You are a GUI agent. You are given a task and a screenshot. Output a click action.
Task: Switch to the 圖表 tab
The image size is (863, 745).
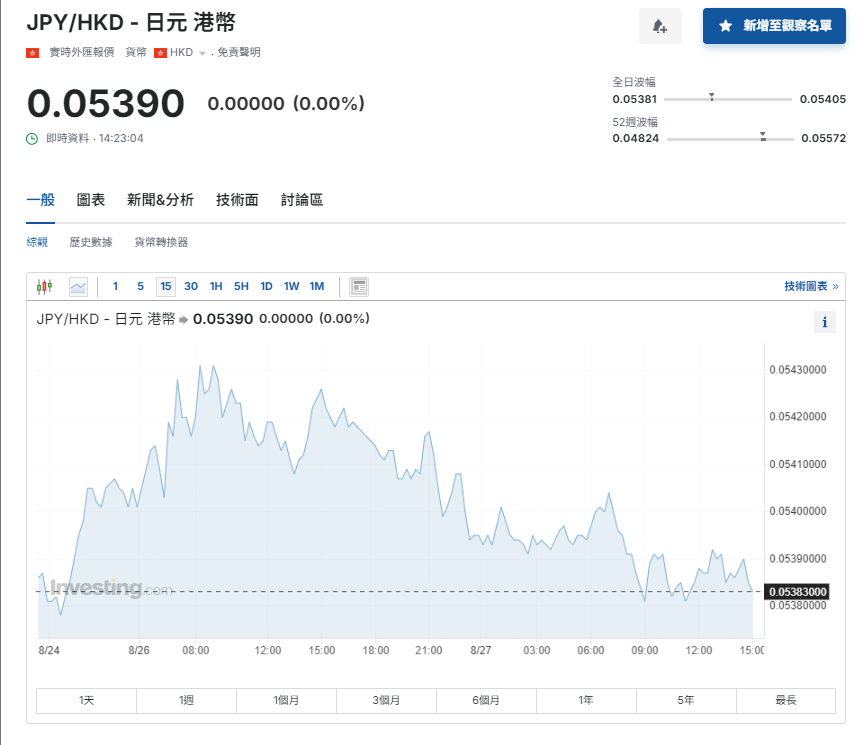tap(91, 200)
